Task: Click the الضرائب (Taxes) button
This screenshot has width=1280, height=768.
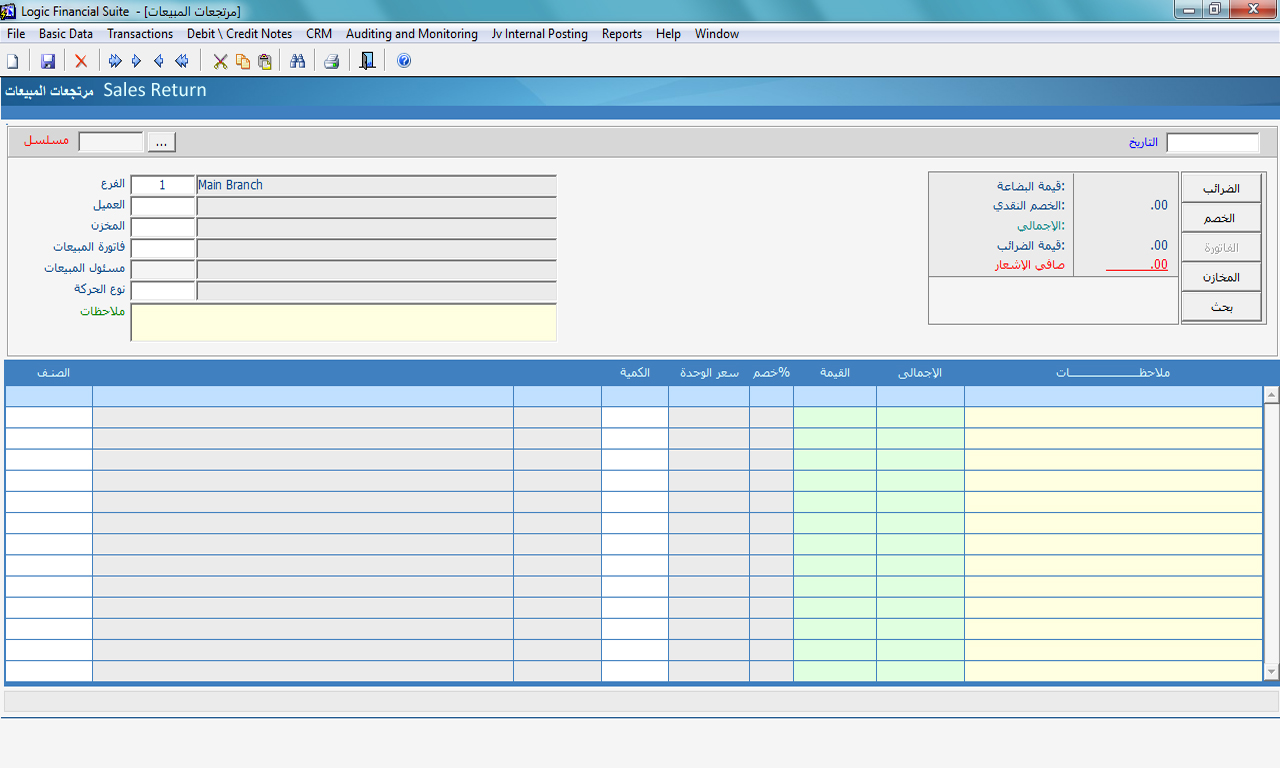Action: point(1221,188)
